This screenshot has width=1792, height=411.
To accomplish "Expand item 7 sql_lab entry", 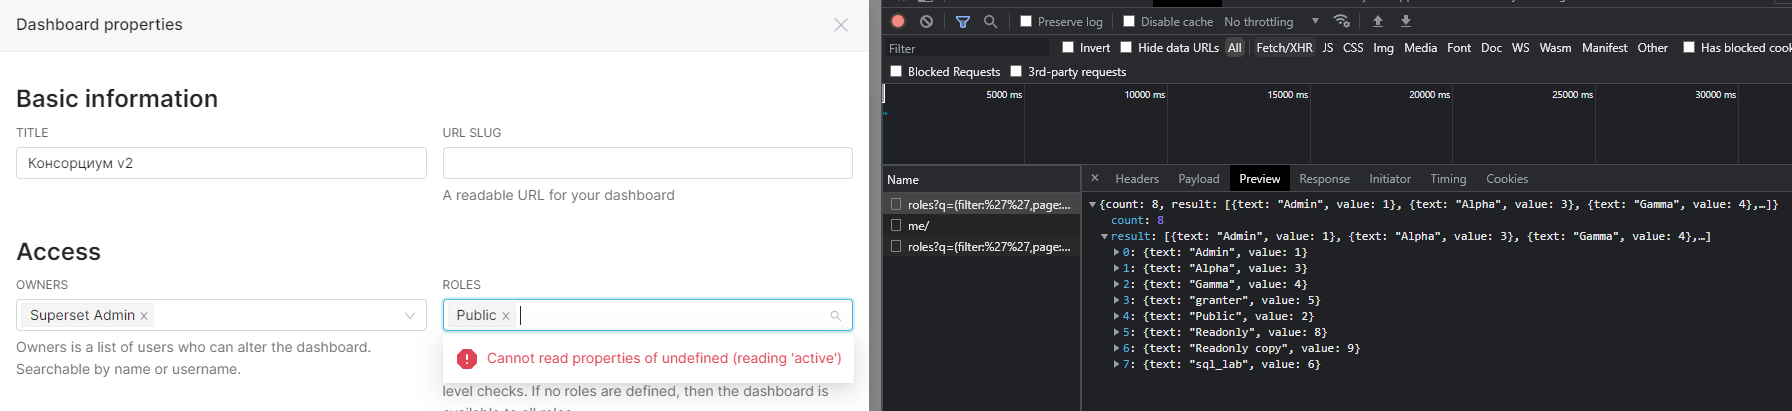I will [x=1116, y=364].
